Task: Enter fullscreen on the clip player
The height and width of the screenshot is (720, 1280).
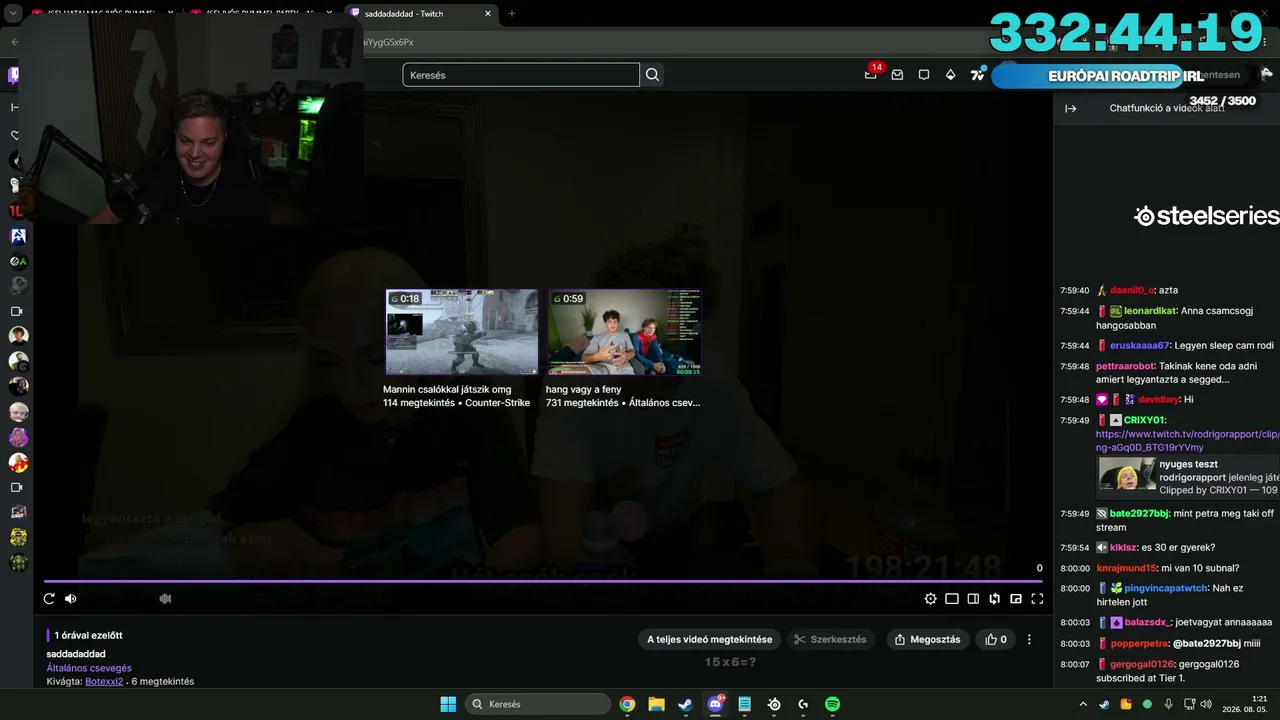Action: 1037,599
